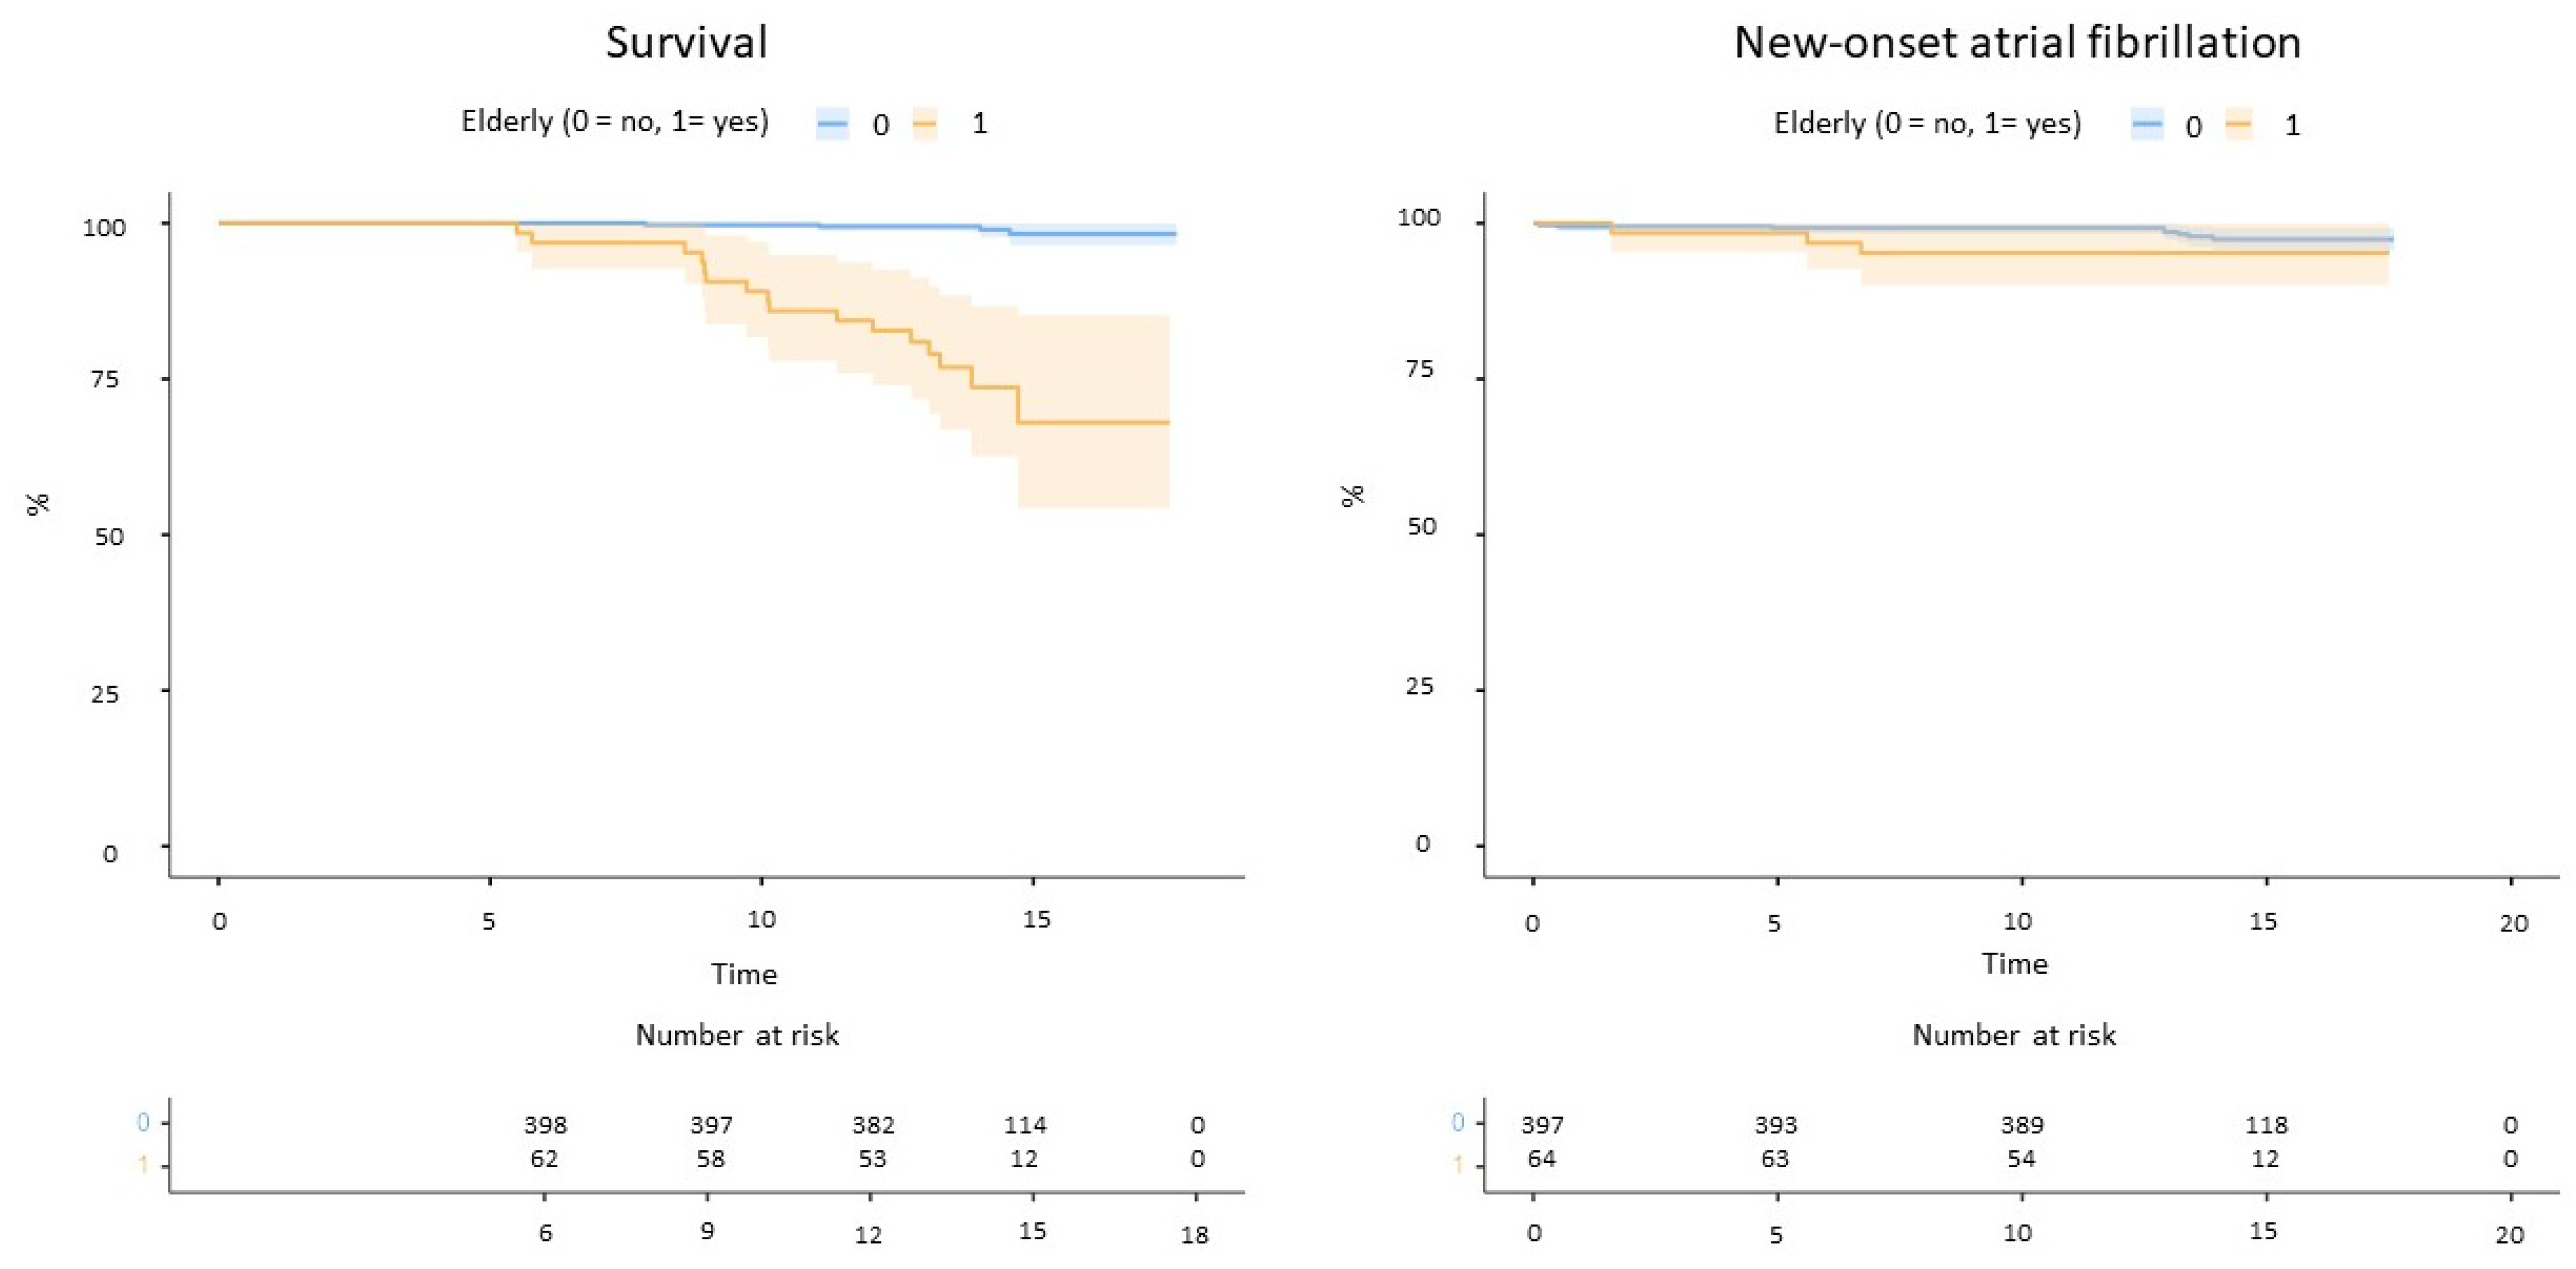
Task: Click the Time axis label under Survival plot
Action: 743,974
